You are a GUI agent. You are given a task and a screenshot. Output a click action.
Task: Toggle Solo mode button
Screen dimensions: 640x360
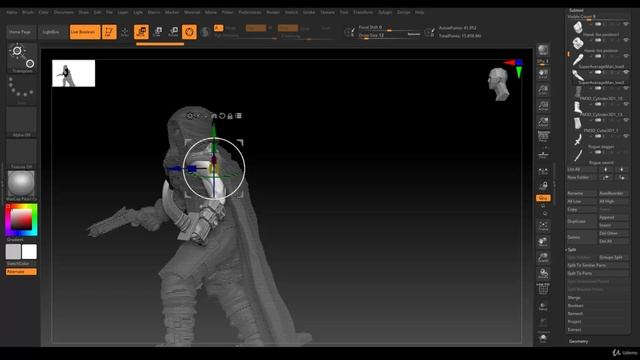coord(543,338)
